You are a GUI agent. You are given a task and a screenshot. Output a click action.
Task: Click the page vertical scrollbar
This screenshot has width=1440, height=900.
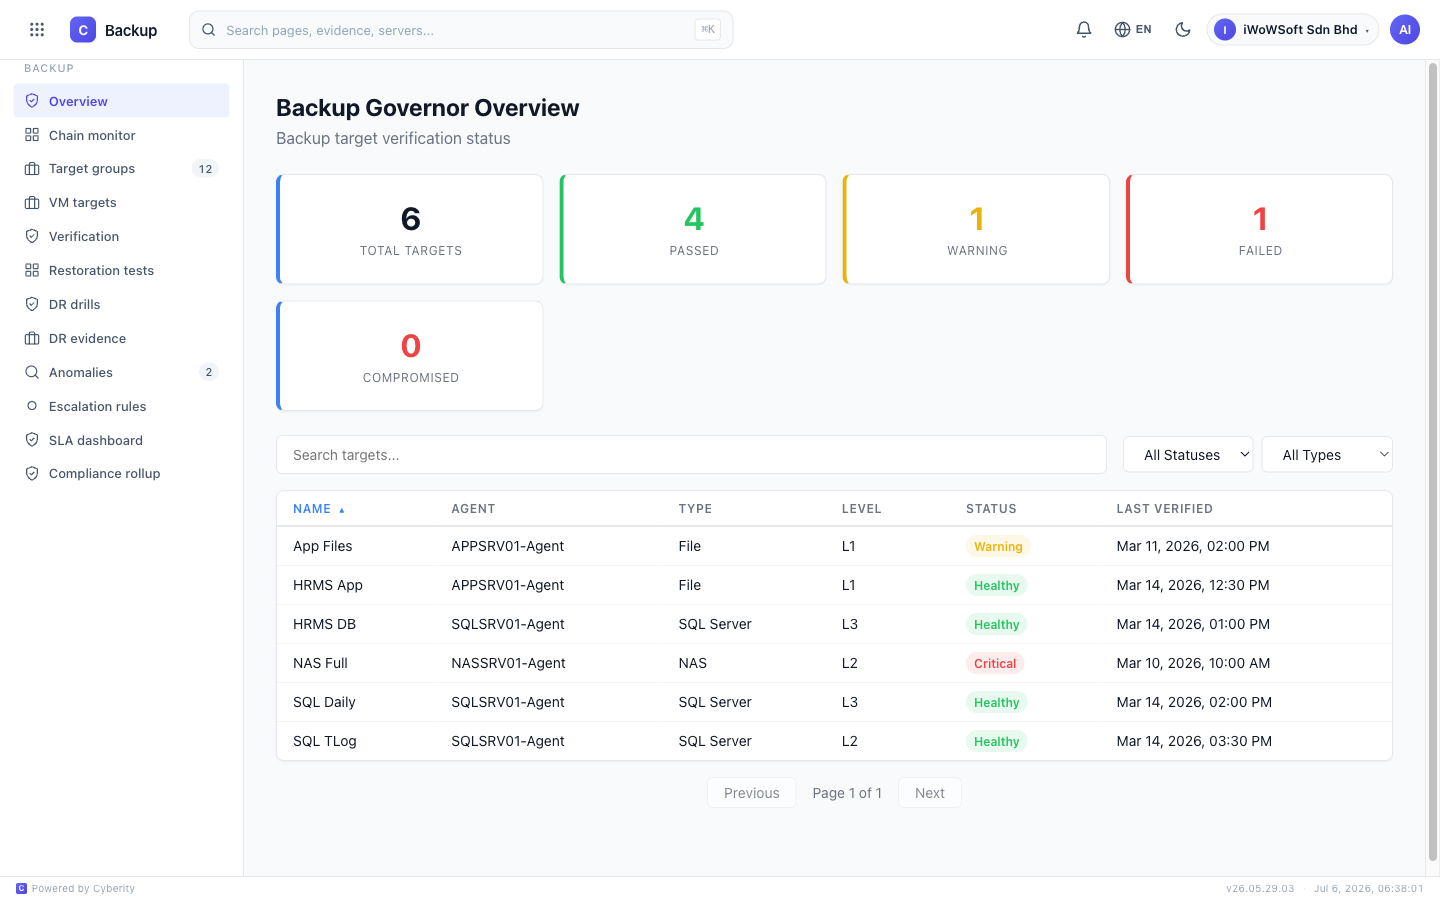1432,460
